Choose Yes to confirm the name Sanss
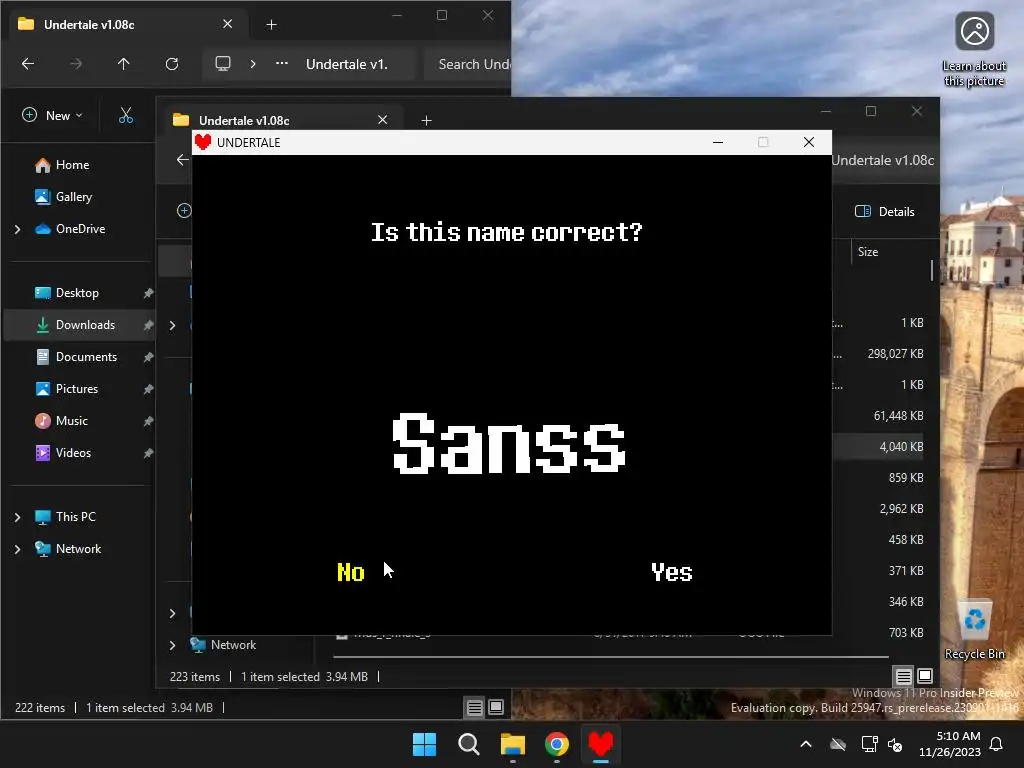 coord(671,572)
